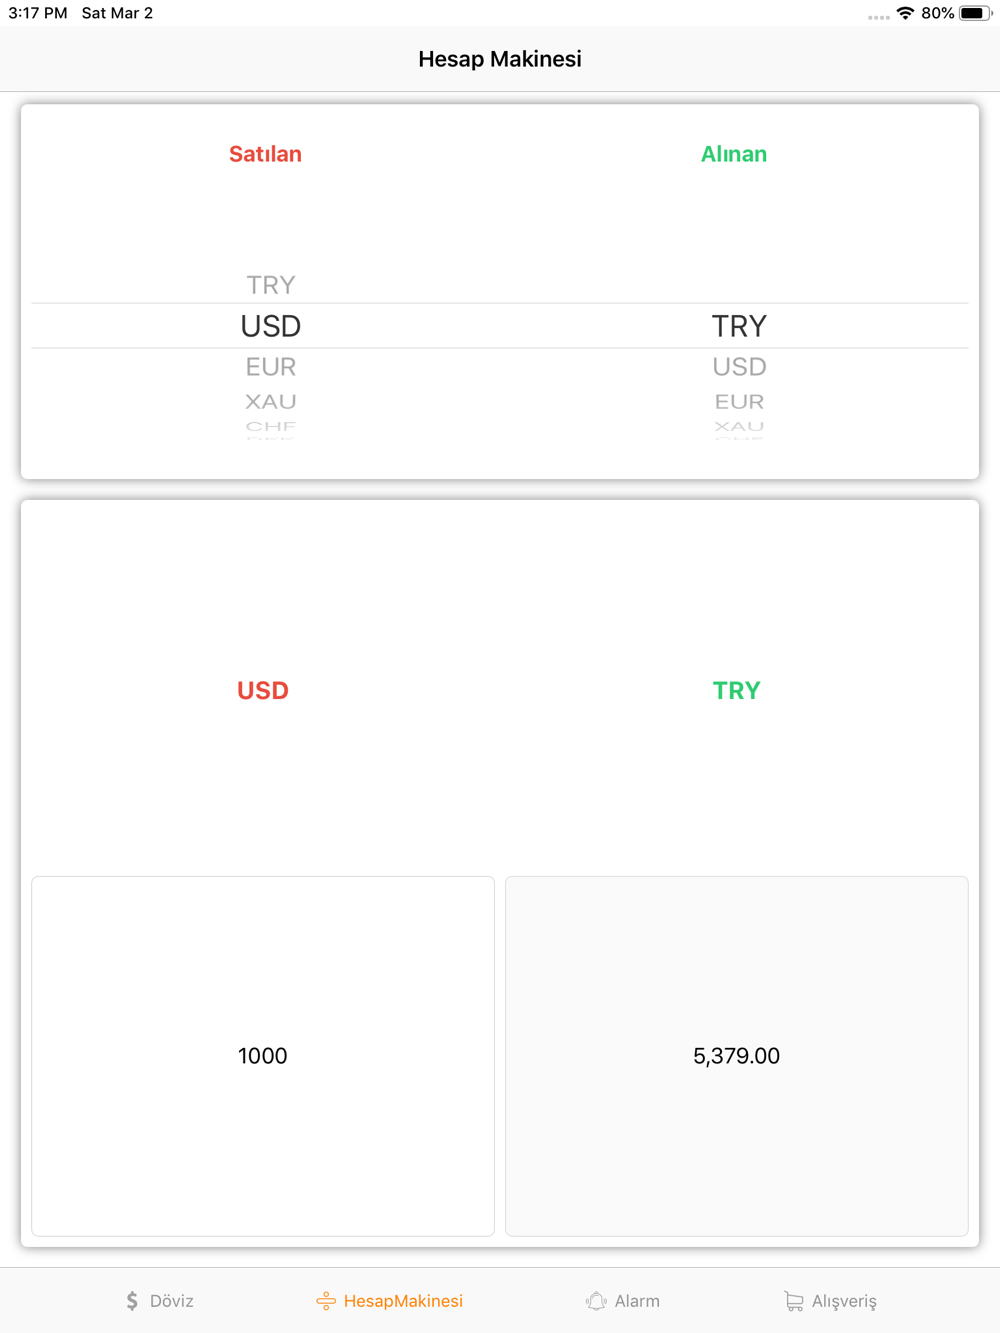Select USD in the Alınan picker
The image size is (1000, 1333).
(x=739, y=367)
